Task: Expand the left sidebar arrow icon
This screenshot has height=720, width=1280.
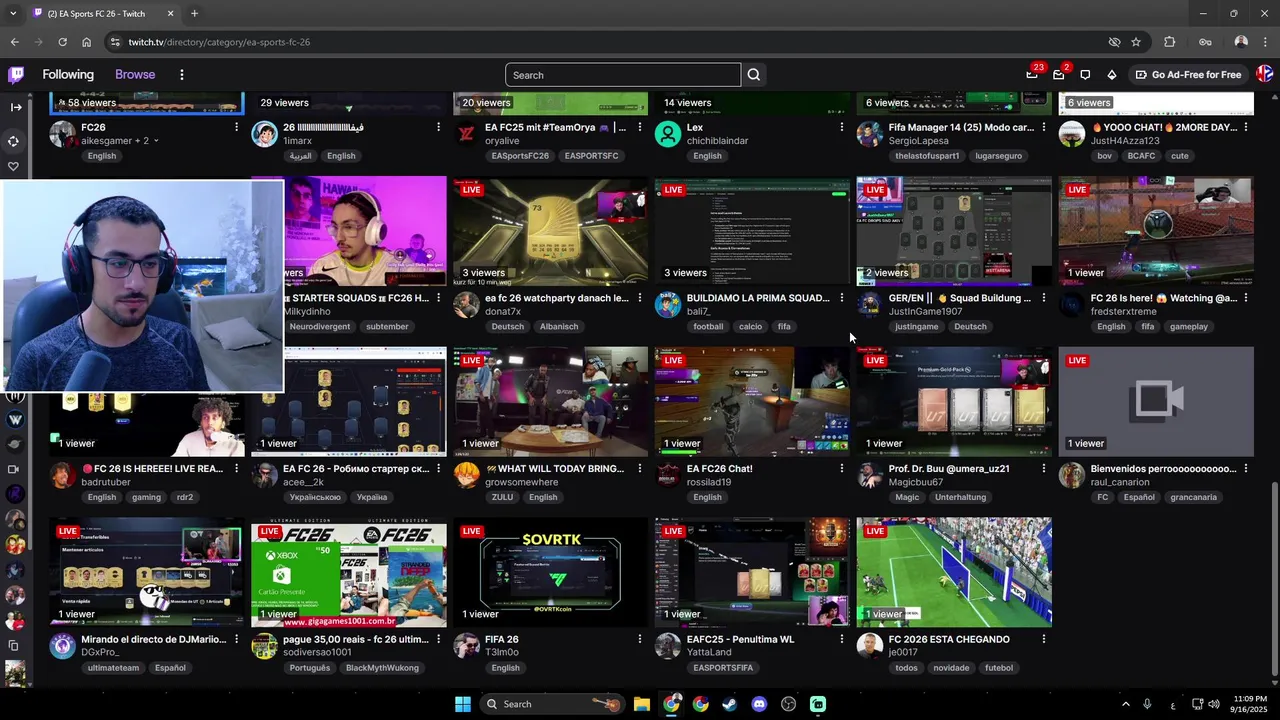Action: coord(15,107)
